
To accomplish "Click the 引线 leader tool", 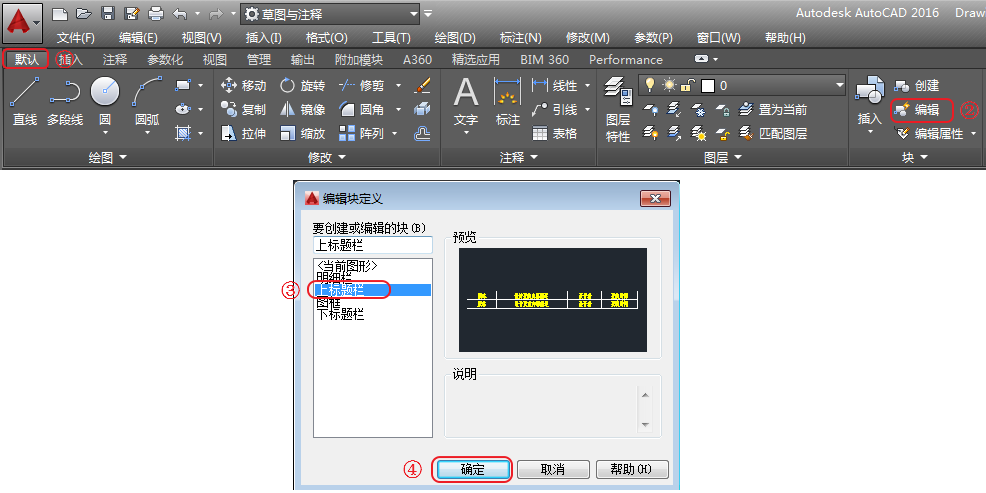I will pyautogui.click(x=555, y=109).
